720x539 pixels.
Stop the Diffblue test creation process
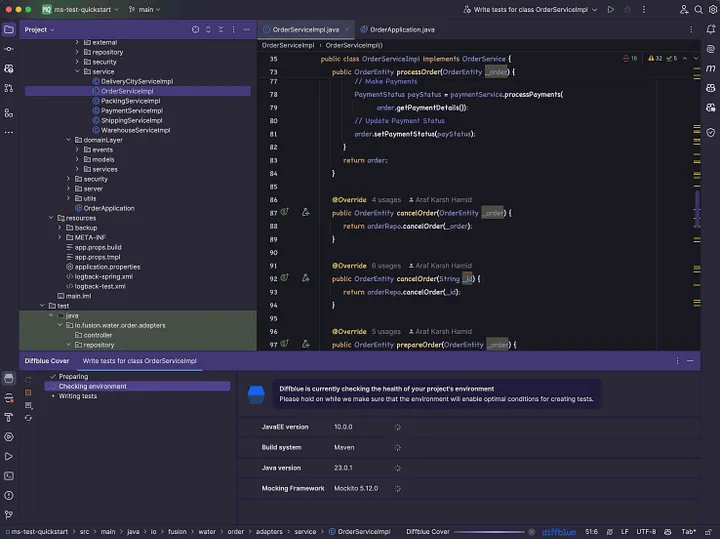click(x=29, y=392)
